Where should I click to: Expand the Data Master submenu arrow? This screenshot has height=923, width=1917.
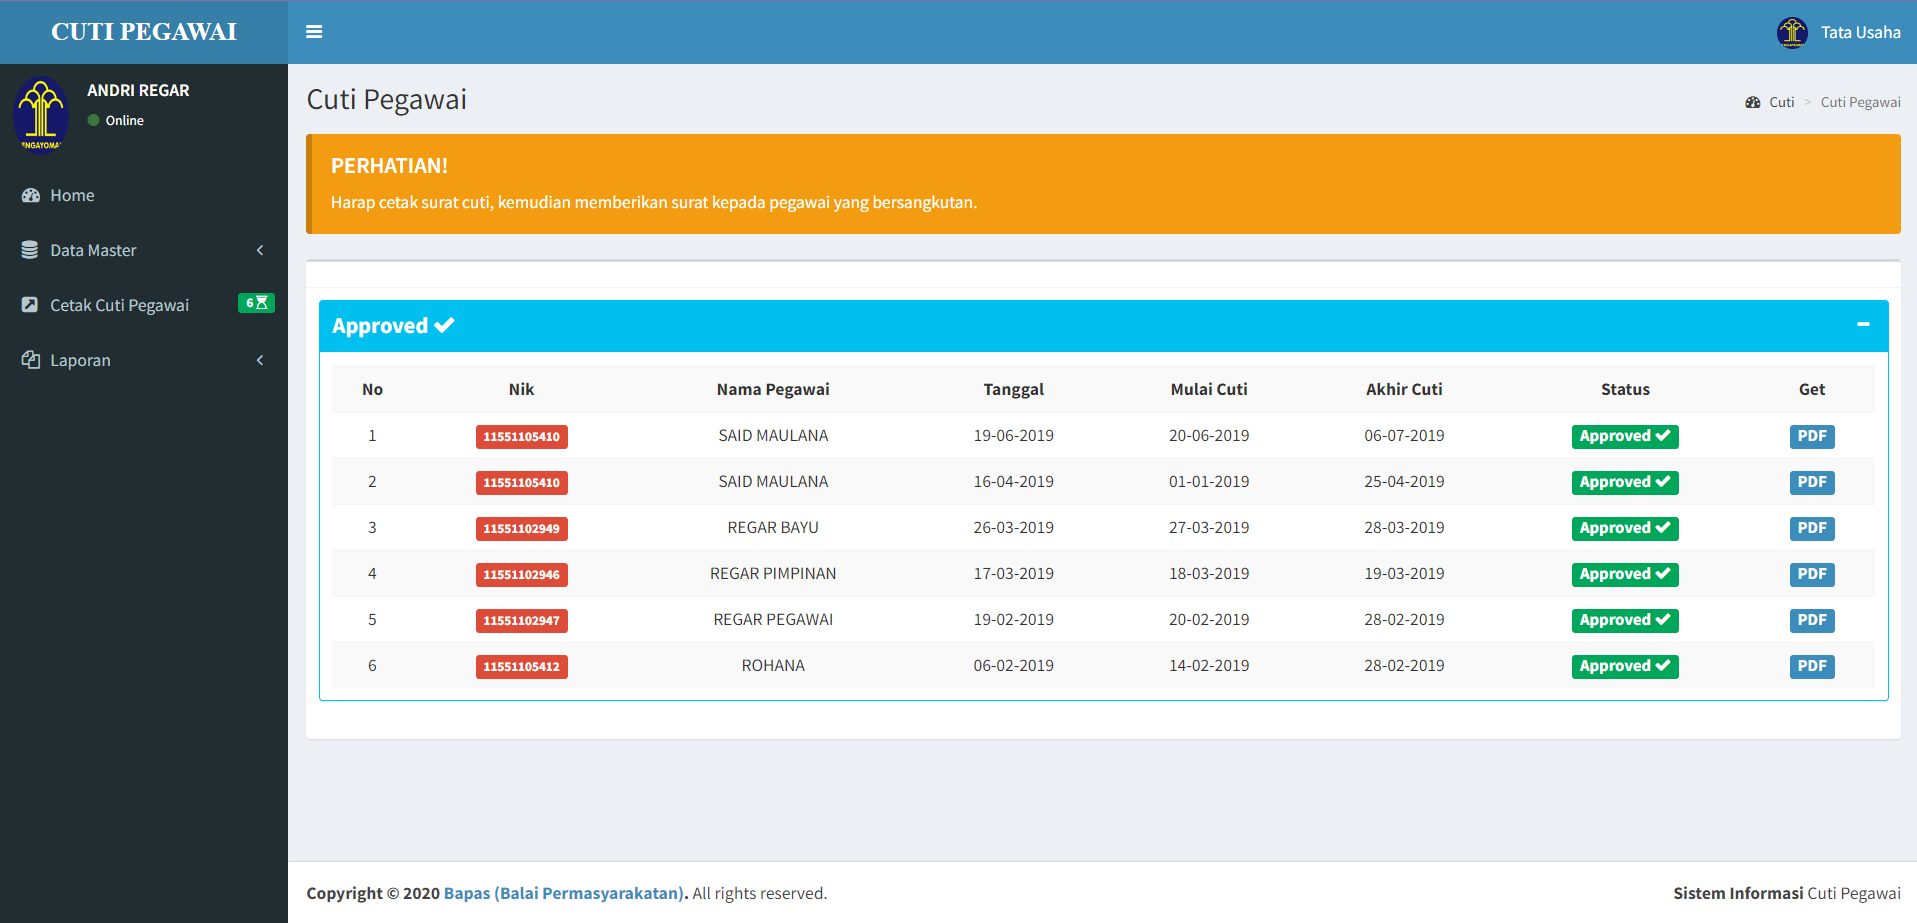[x=260, y=250]
